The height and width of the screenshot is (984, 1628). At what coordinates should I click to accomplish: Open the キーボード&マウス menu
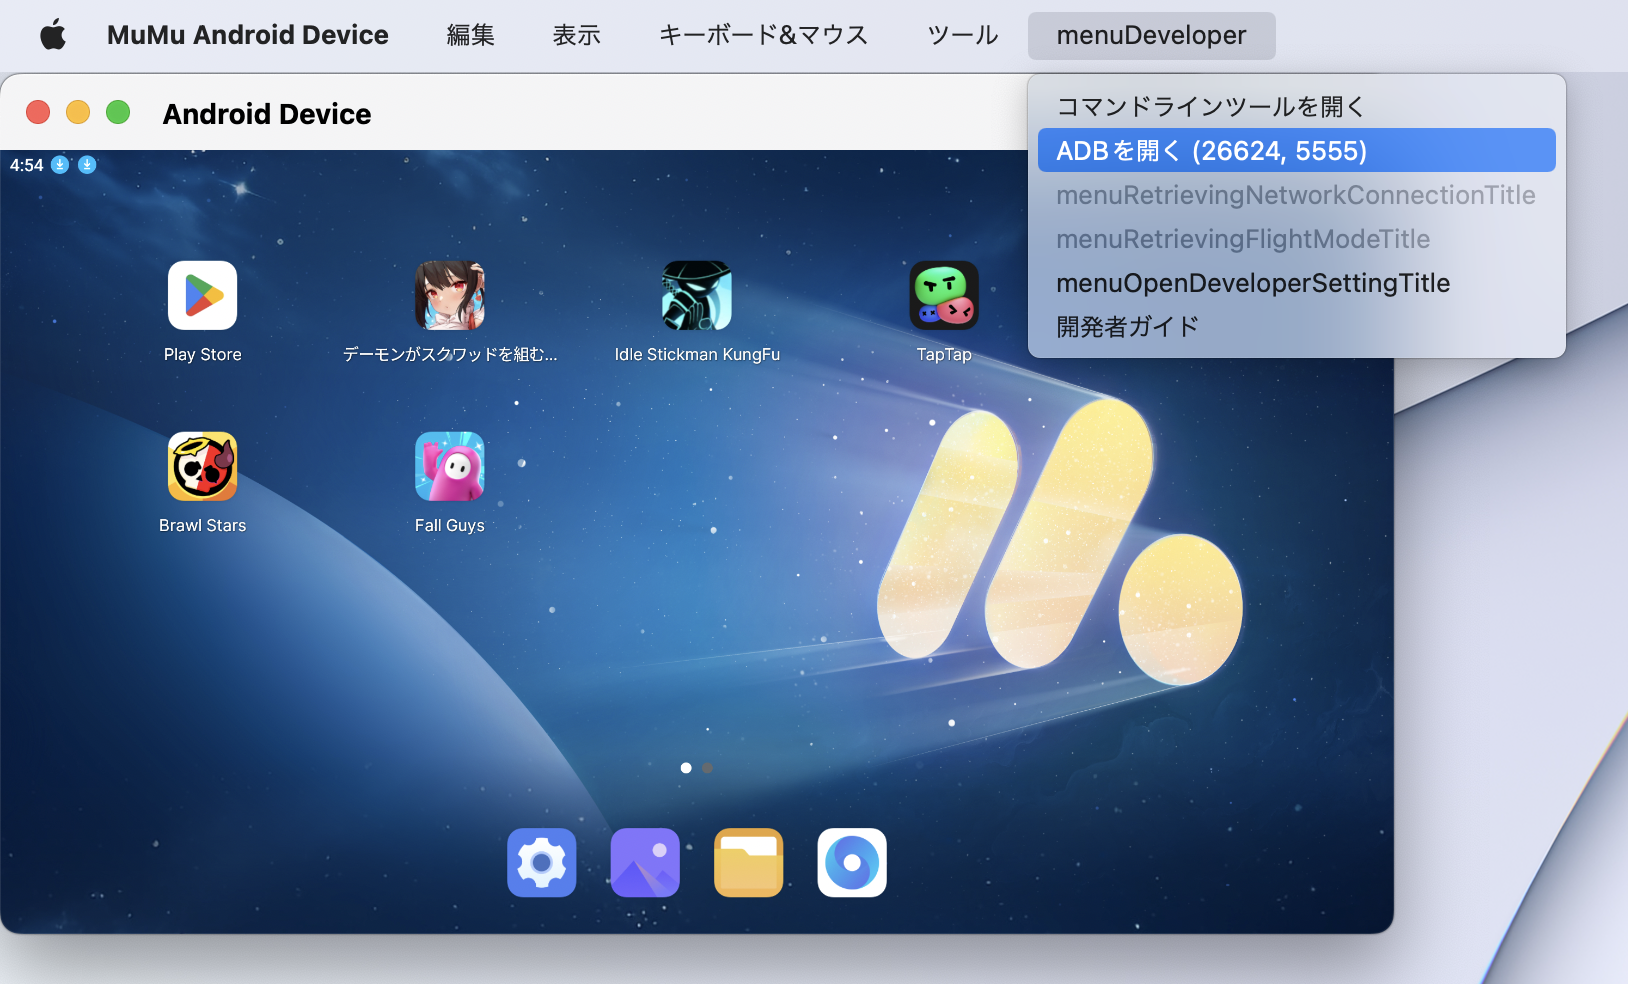click(x=763, y=36)
